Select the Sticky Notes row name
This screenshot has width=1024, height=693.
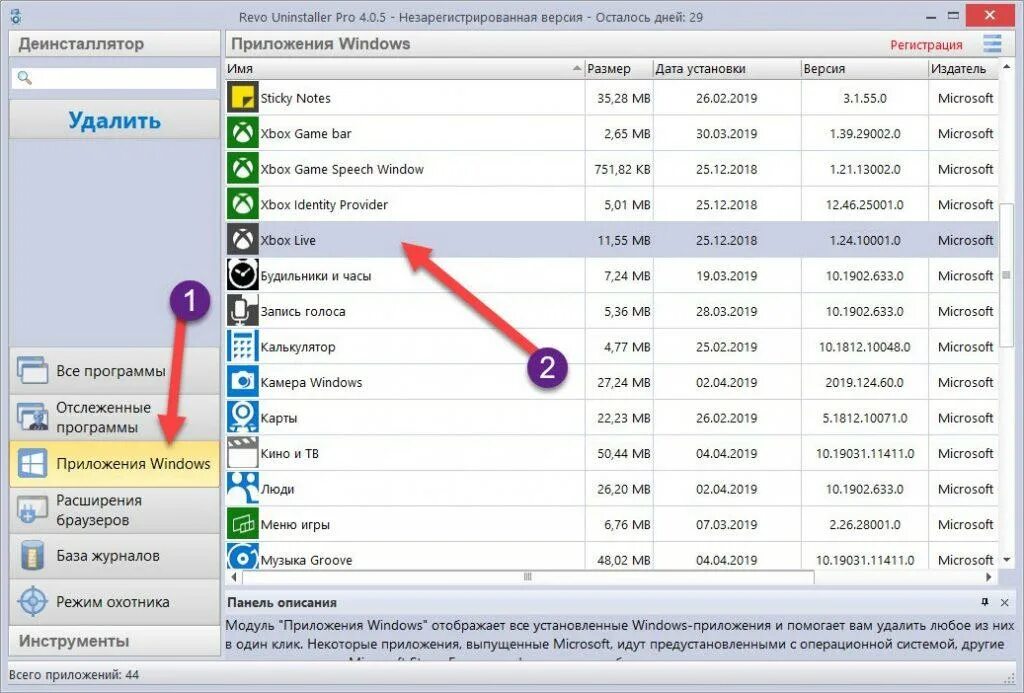click(x=295, y=98)
